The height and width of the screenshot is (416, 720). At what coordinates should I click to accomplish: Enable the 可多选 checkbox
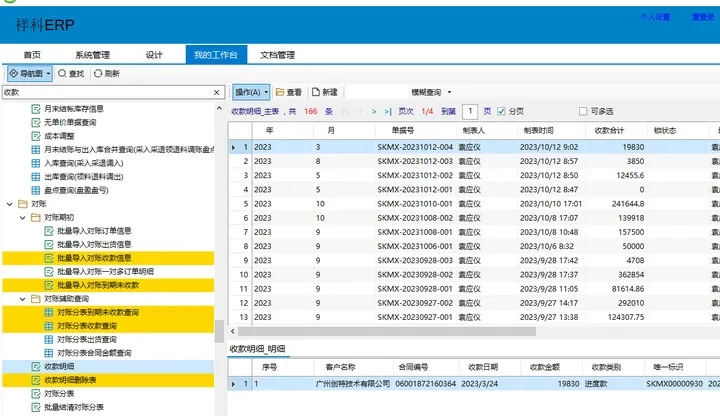coord(584,111)
